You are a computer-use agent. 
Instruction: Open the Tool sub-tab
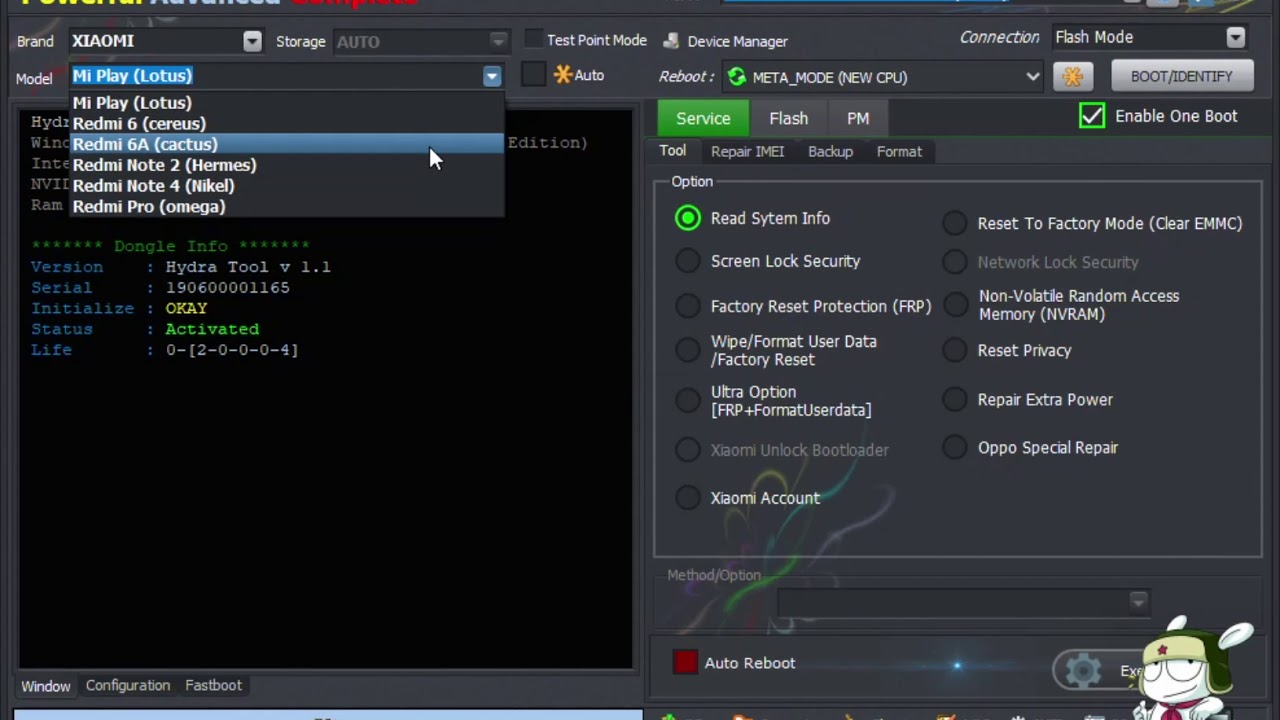(673, 151)
